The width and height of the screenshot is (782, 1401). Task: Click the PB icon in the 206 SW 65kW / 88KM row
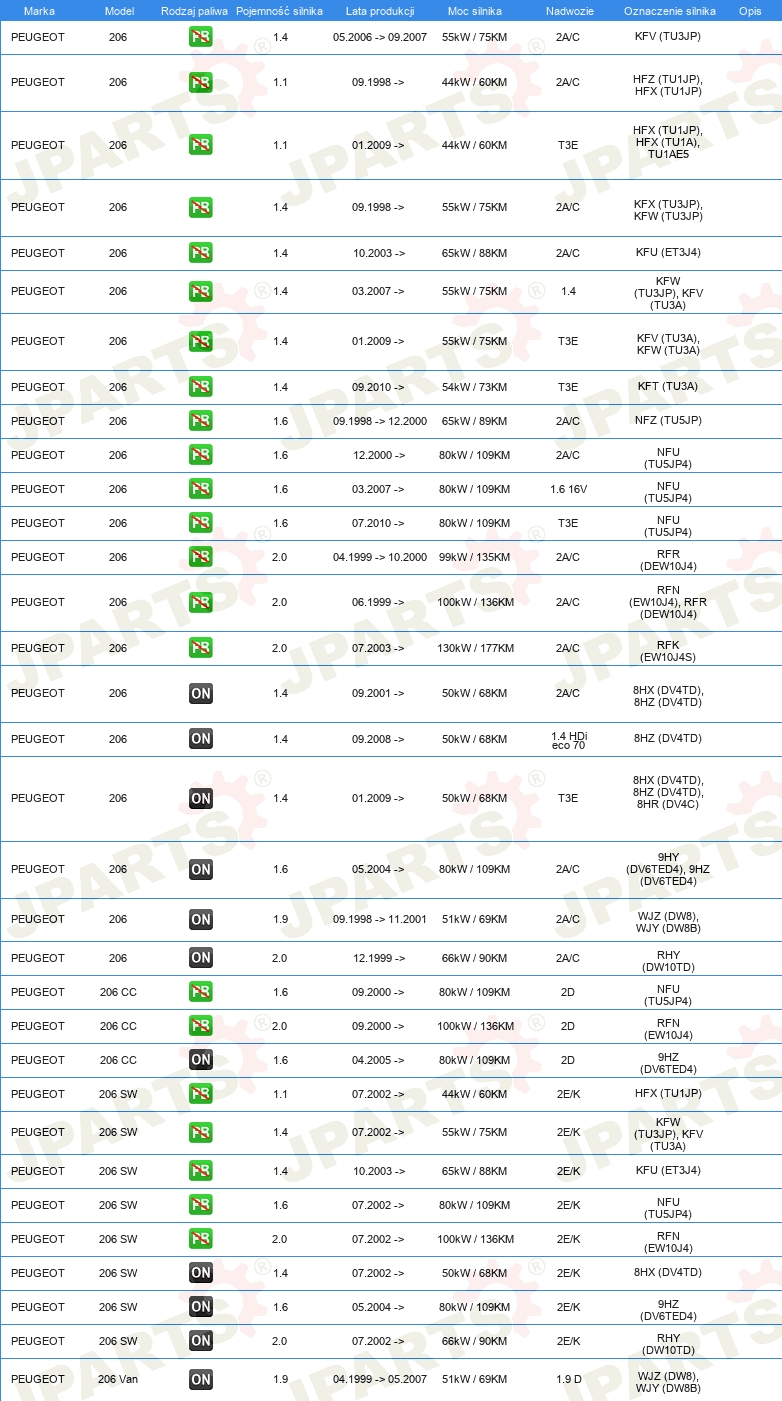pyautogui.click(x=201, y=1171)
